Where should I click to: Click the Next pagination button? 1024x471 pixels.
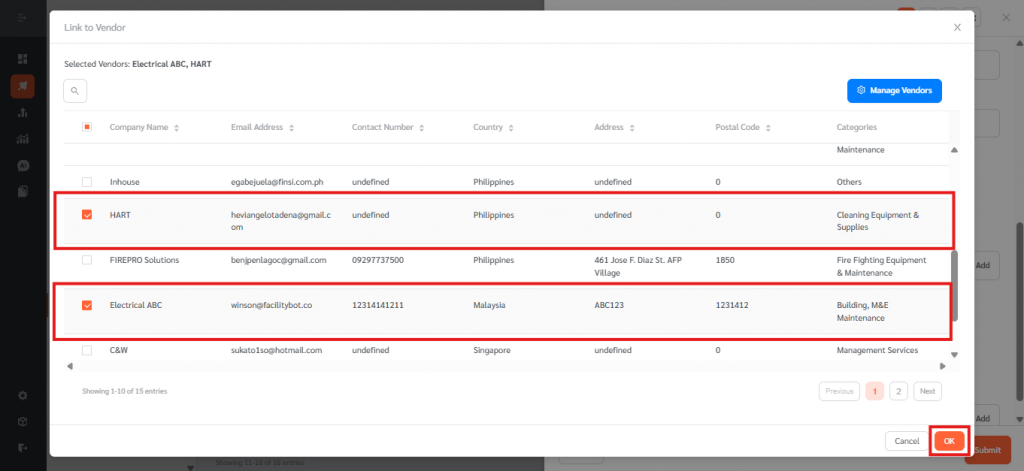(x=927, y=391)
